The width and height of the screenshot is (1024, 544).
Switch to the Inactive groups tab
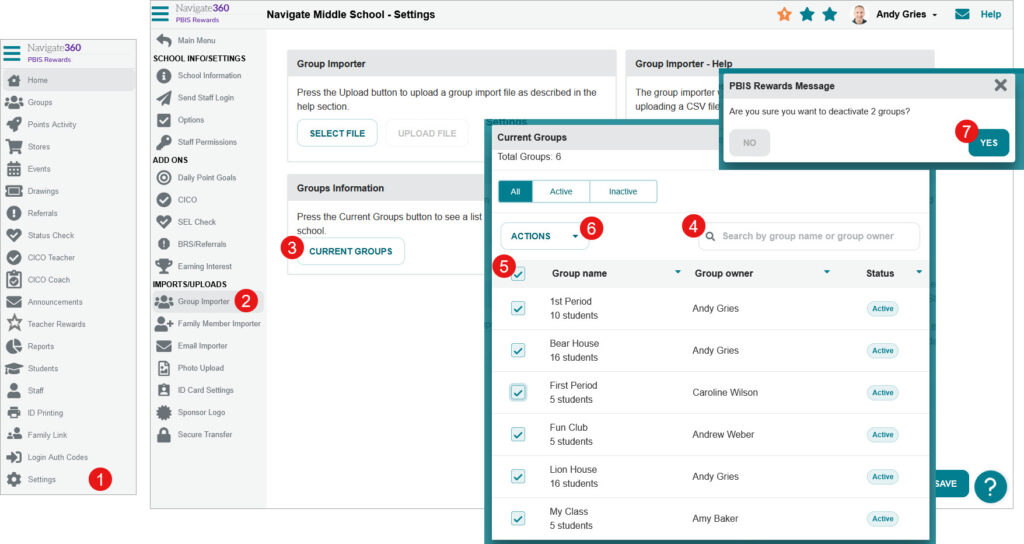coord(622,192)
